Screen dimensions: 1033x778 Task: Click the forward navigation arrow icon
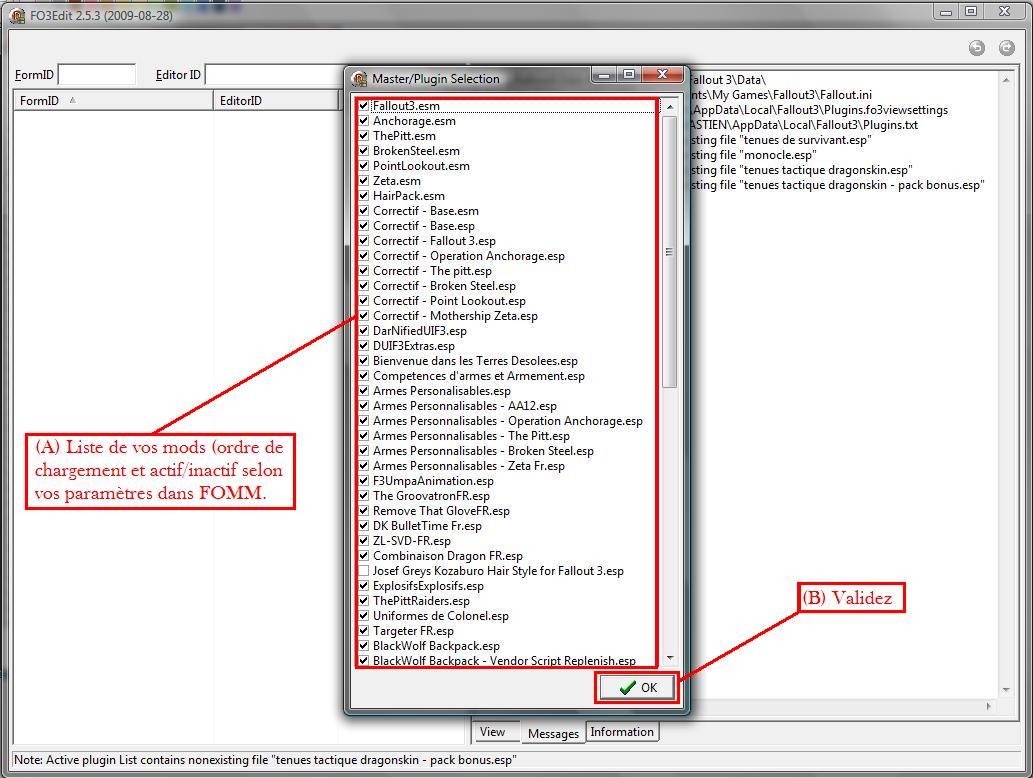coord(1006,48)
